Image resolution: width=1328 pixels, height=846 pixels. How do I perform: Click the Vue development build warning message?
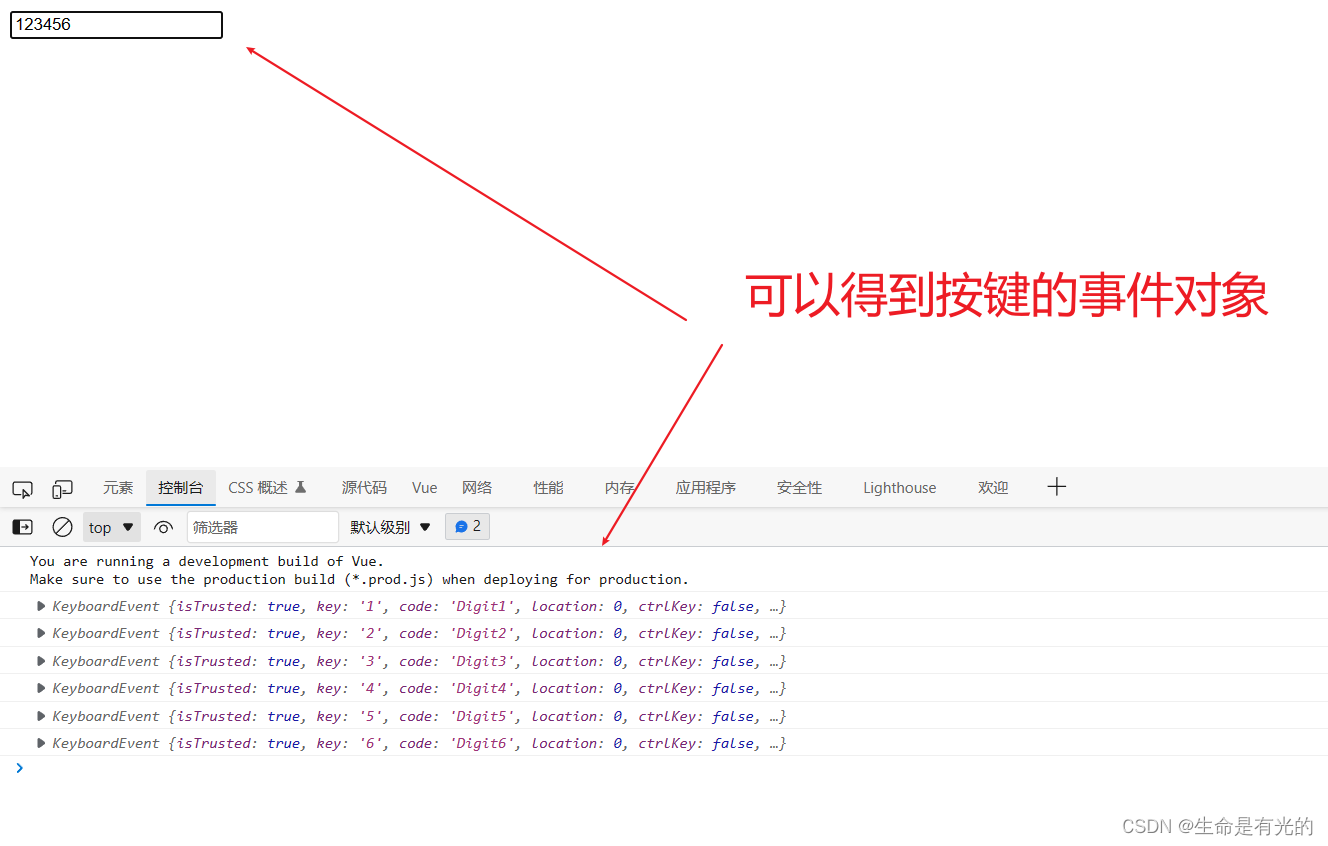(207, 561)
